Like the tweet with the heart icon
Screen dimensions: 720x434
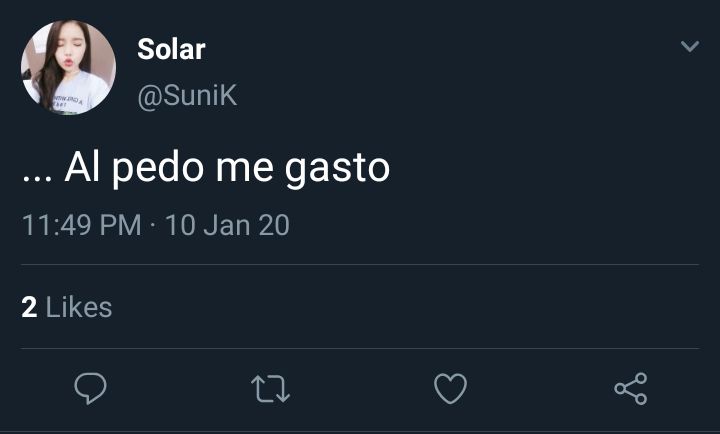point(450,389)
